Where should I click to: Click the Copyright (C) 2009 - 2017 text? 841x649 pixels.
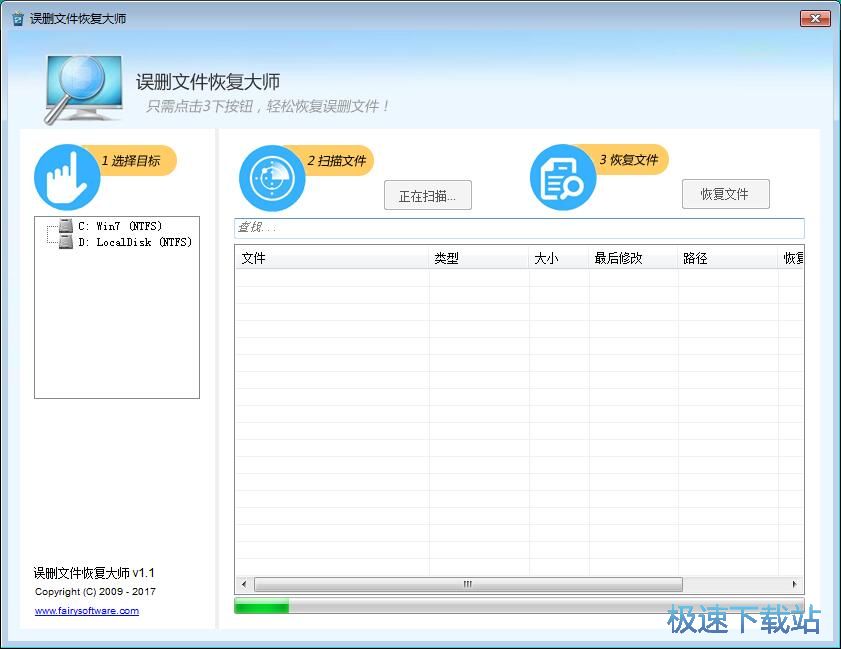(x=95, y=592)
